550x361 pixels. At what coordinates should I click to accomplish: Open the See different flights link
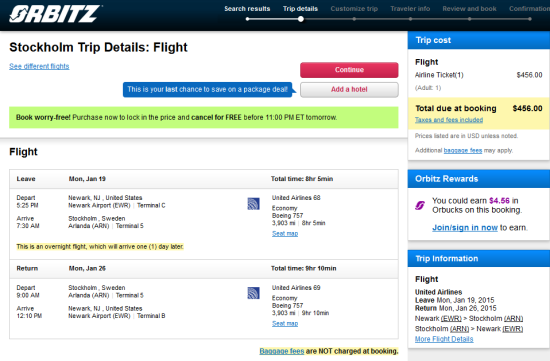[x=39, y=66]
